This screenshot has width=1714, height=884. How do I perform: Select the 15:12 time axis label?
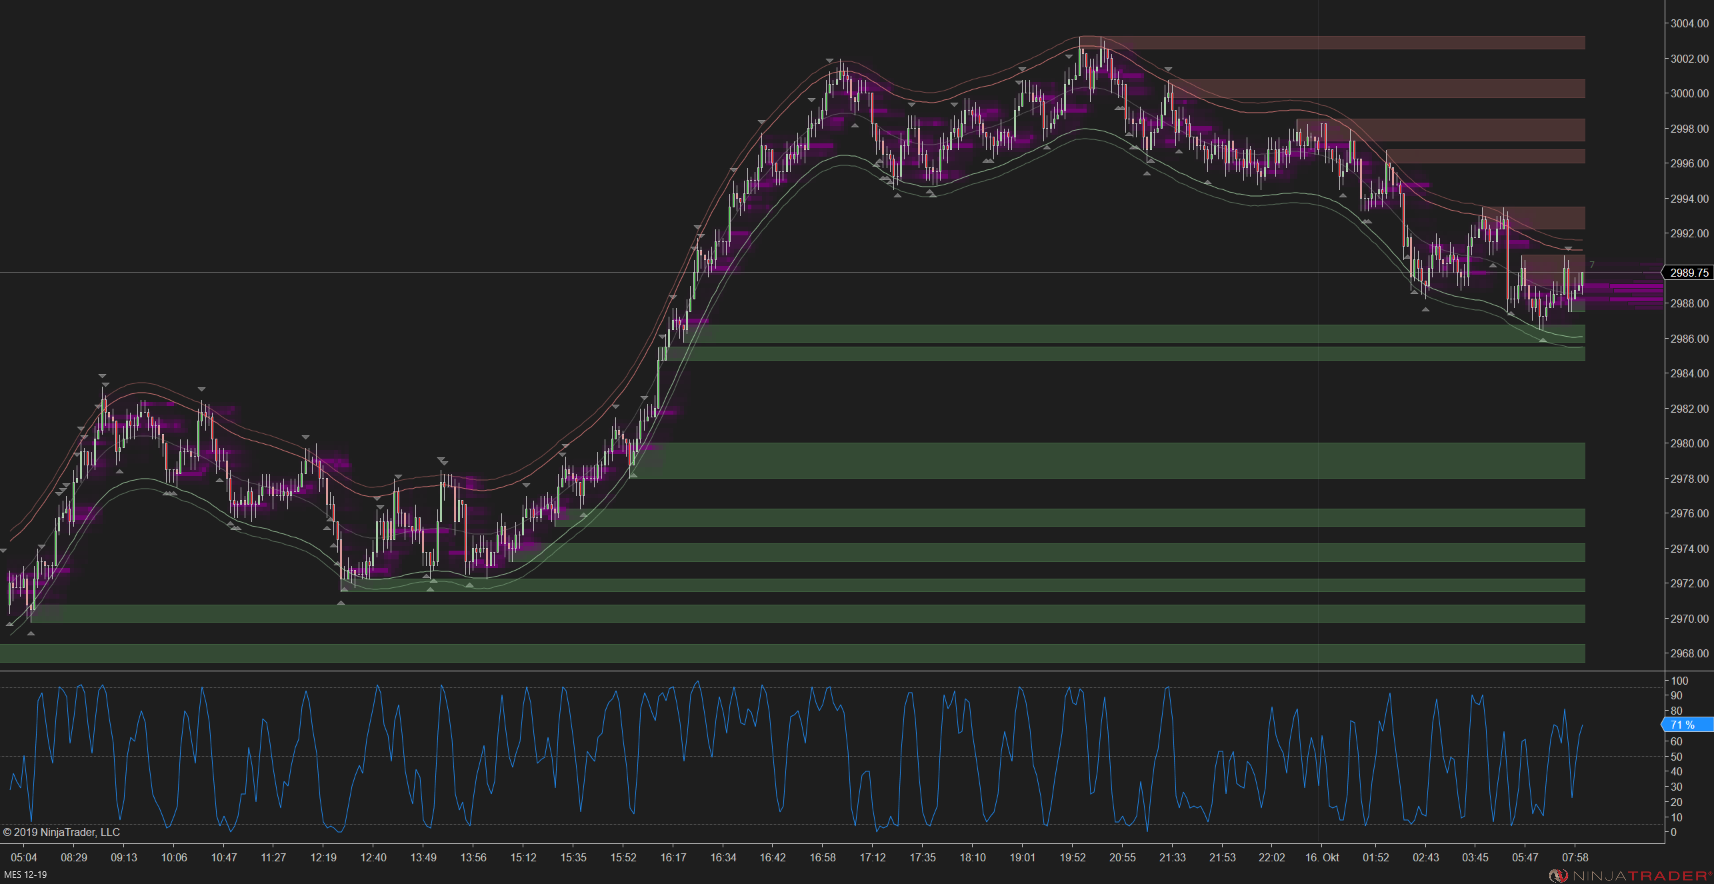pyautogui.click(x=523, y=857)
